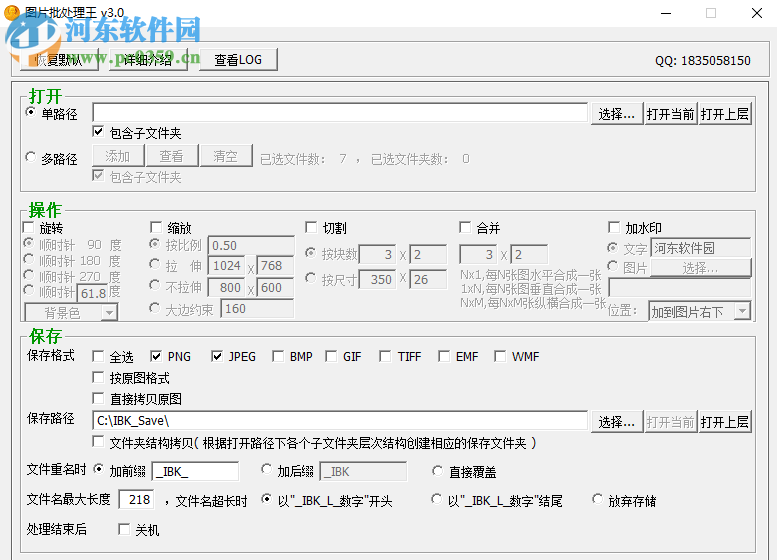Click 打开上层 in the 打开 section
The width and height of the screenshot is (777, 560).
point(724,114)
